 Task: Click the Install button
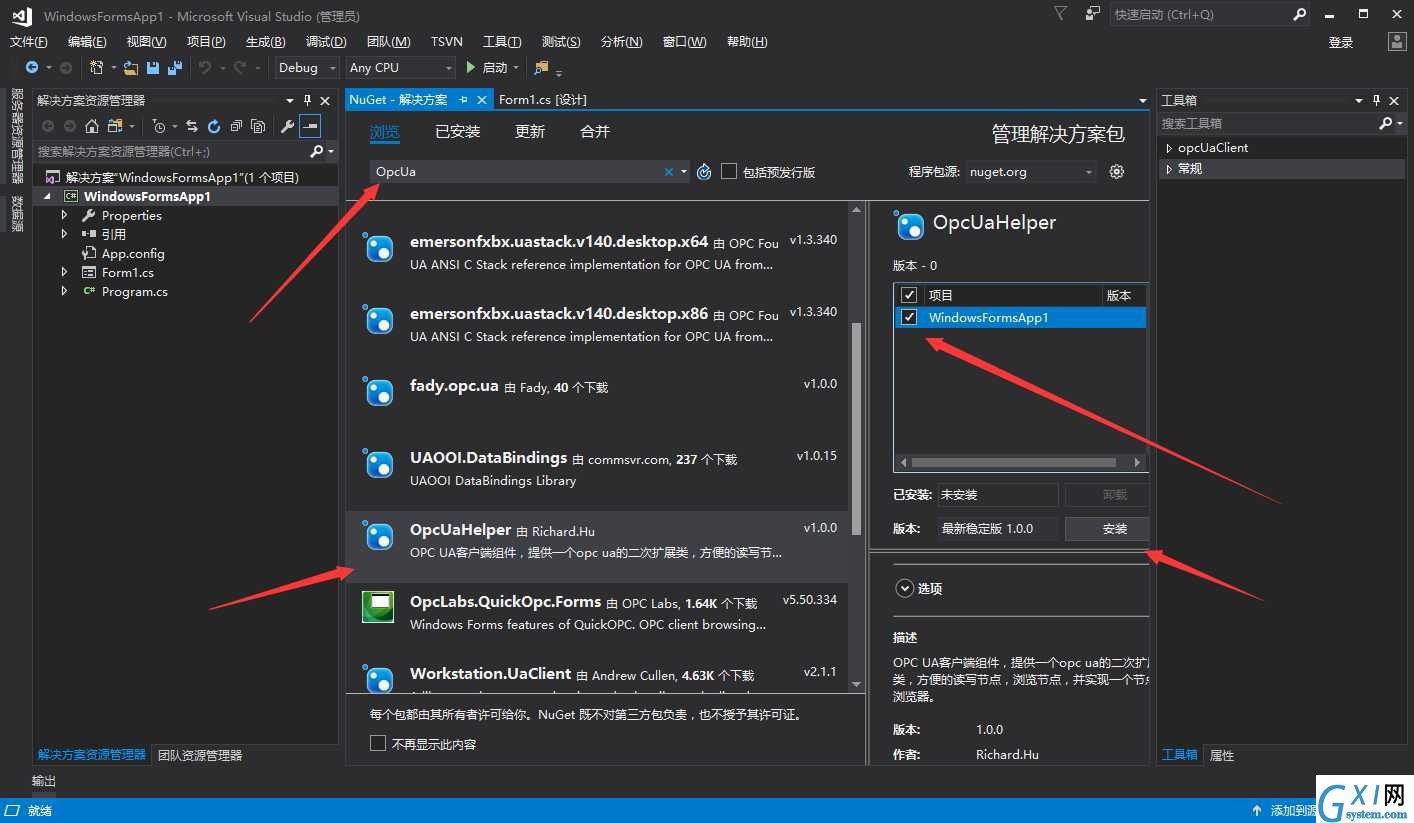(x=1107, y=528)
